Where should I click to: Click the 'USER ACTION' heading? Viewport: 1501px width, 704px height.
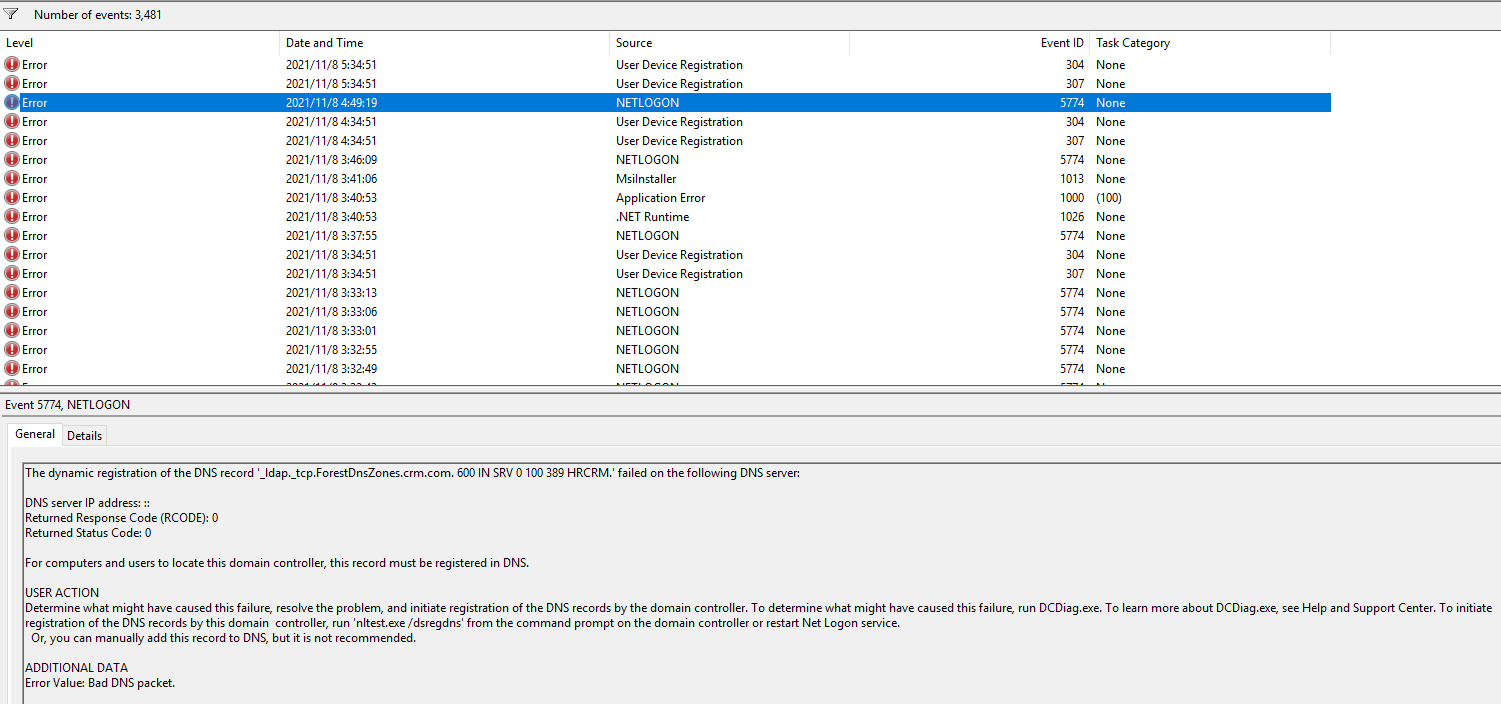62,593
